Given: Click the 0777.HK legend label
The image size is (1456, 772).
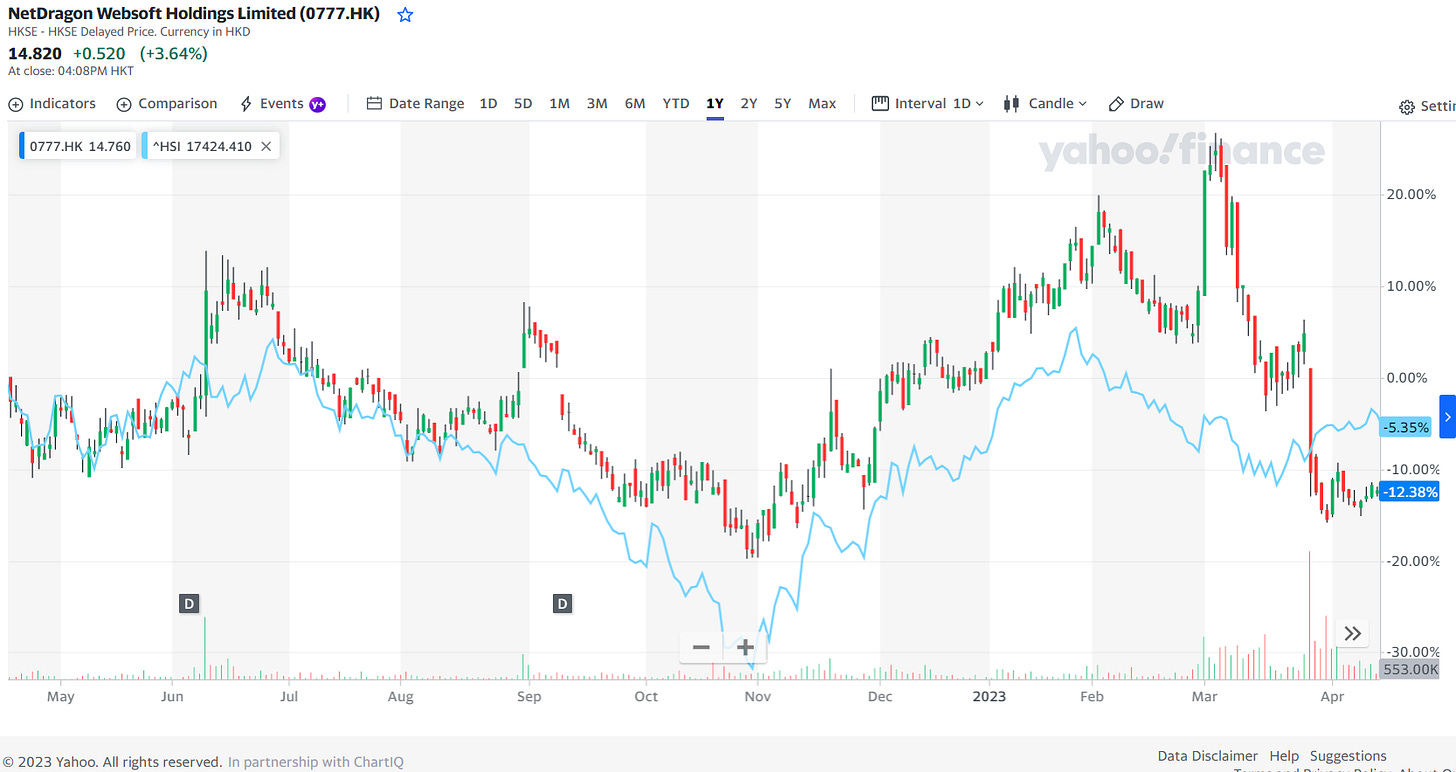Looking at the screenshot, I should click(x=79, y=146).
